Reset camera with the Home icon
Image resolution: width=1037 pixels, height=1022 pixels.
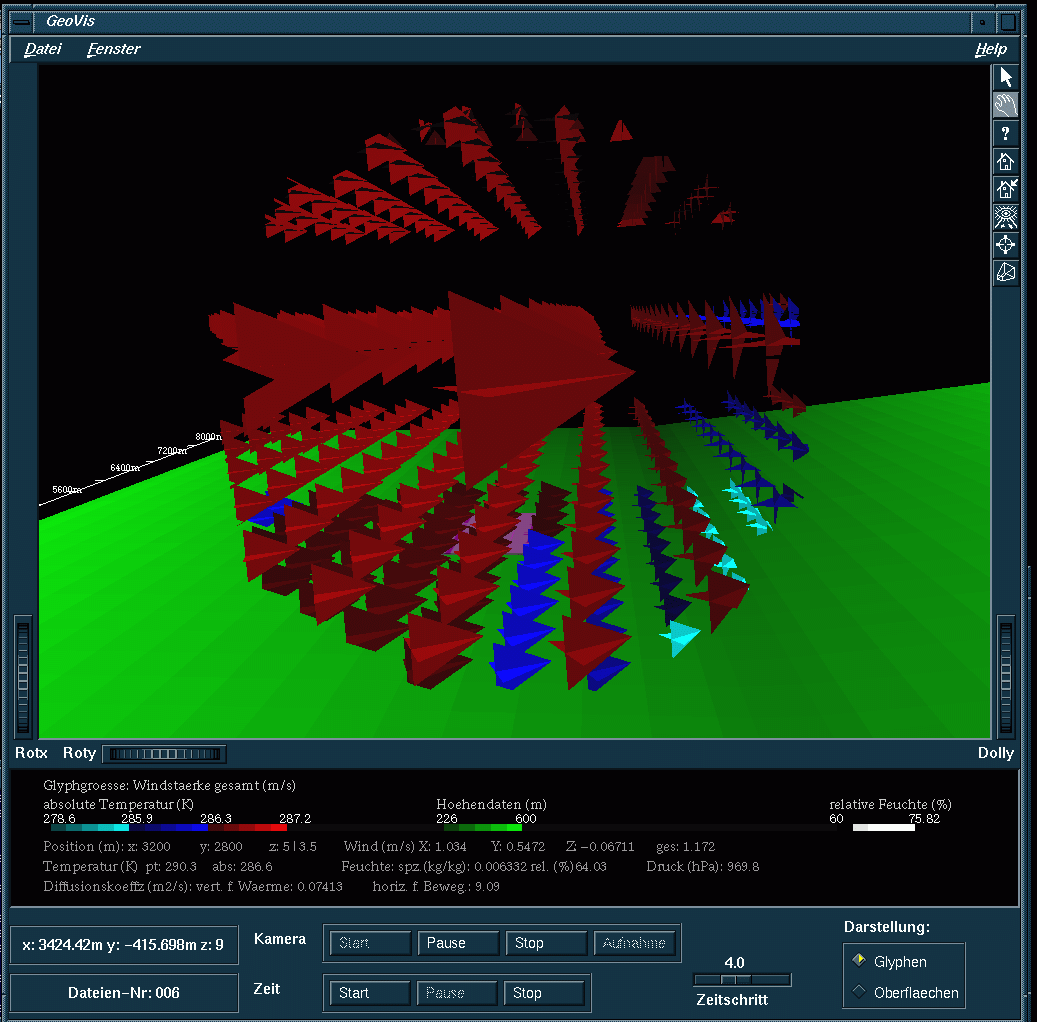(x=1006, y=161)
